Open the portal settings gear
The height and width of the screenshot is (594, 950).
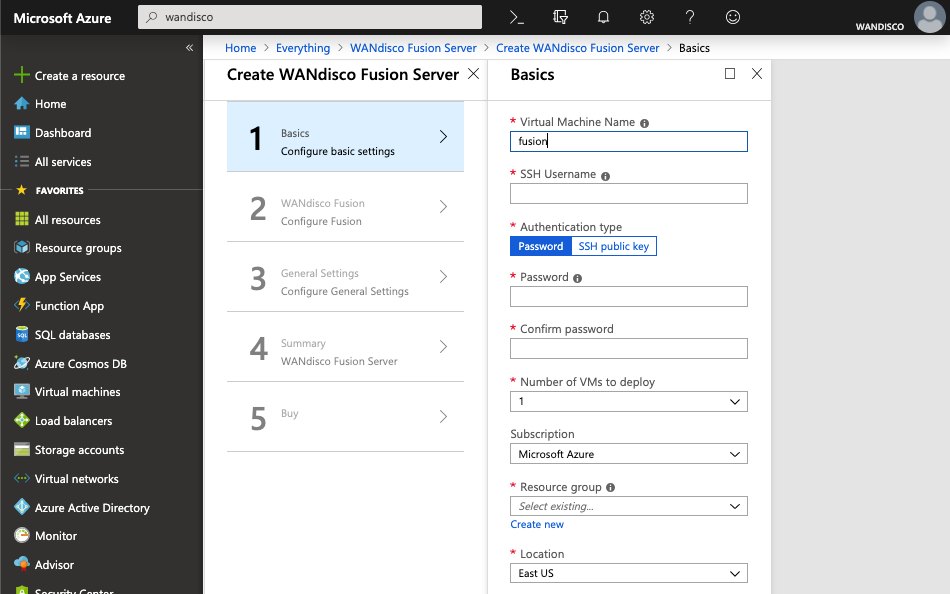click(646, 17)
